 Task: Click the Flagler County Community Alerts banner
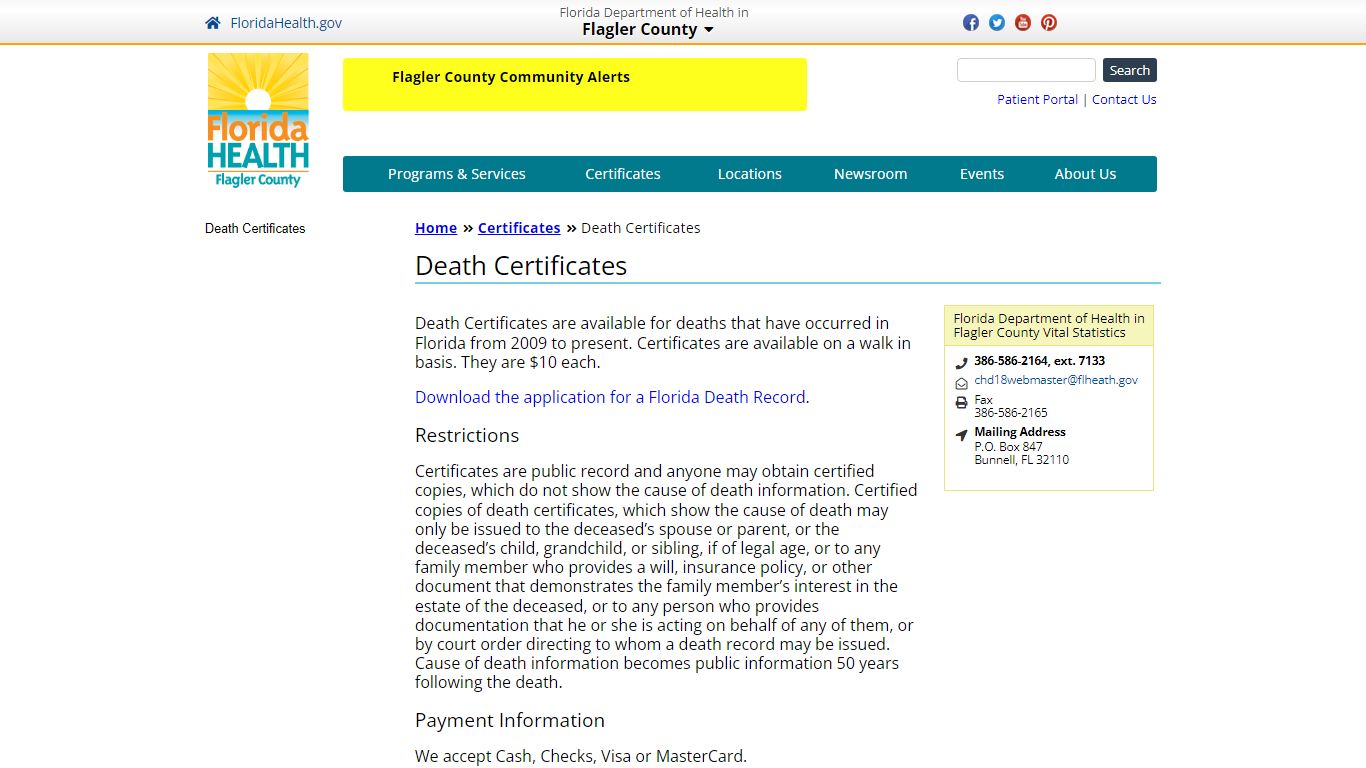575,84
